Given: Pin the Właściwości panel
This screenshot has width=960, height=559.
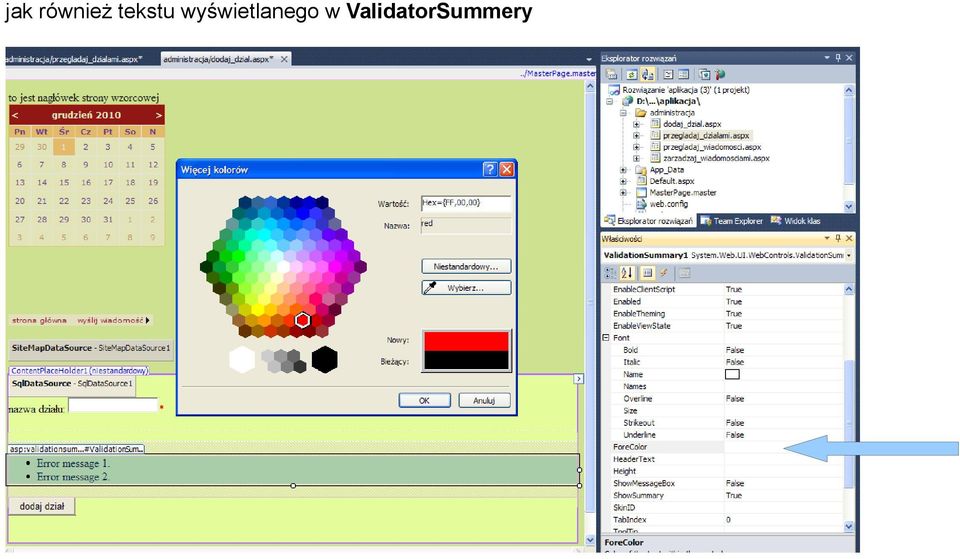Looking at the screenshot, I should tap(838, 238).
